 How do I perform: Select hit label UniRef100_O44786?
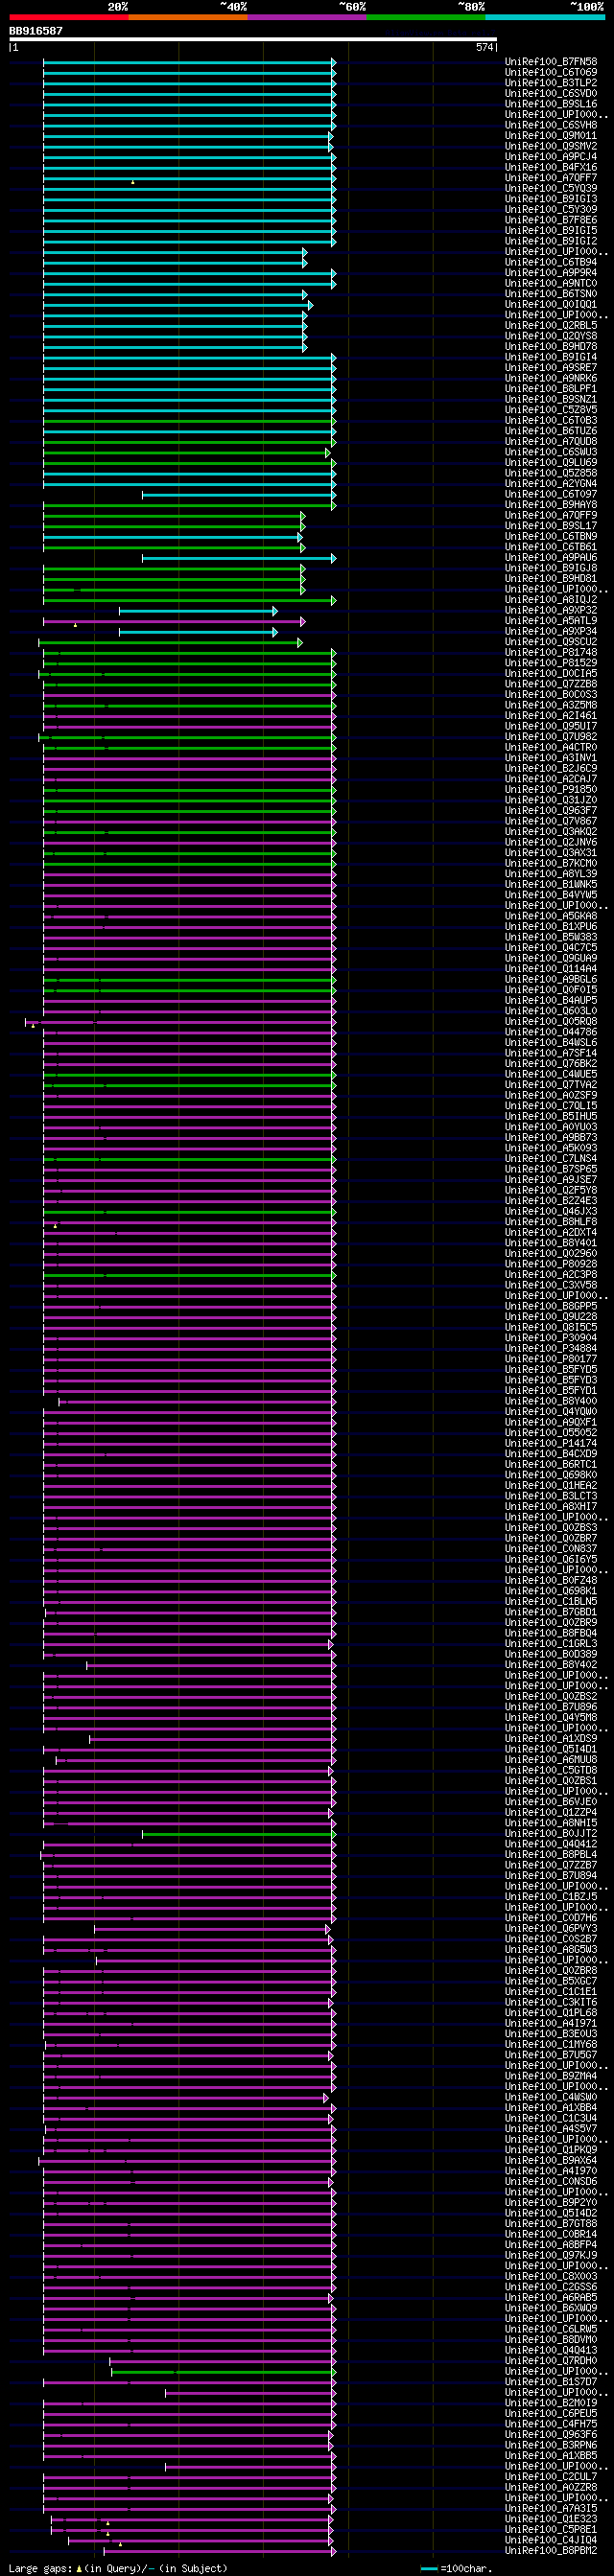pyautogui.click(x=551, y=1032)
